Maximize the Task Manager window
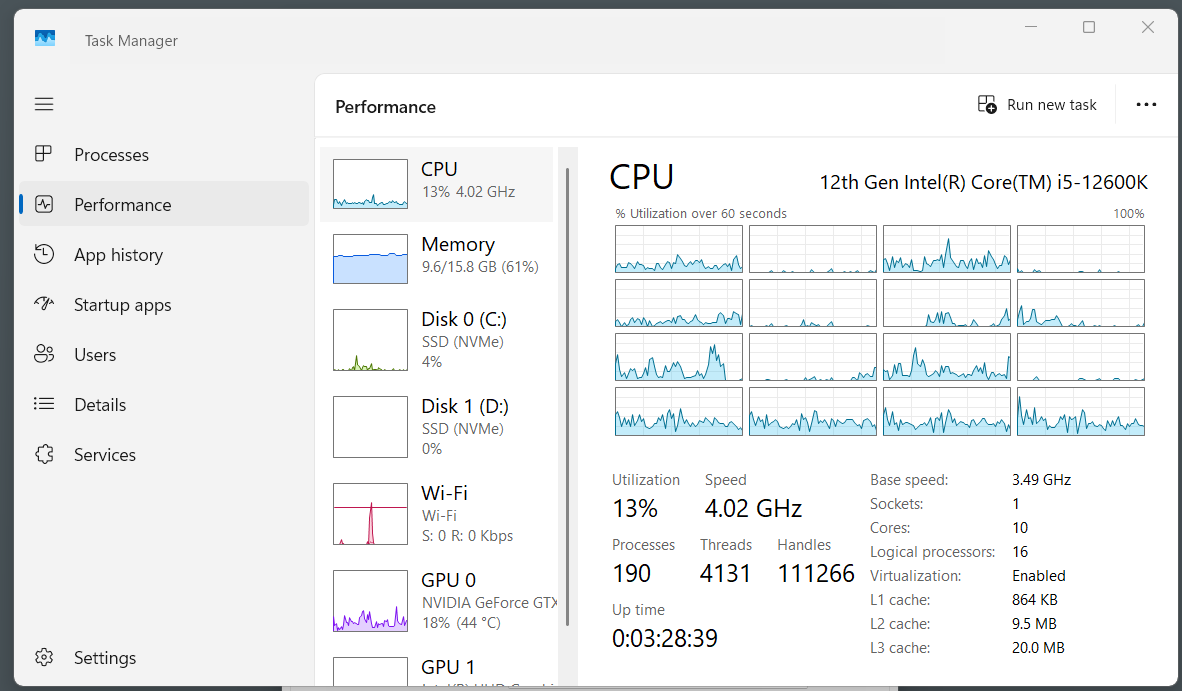This screenshot has height=691, width=1182. pos(1089,27)
